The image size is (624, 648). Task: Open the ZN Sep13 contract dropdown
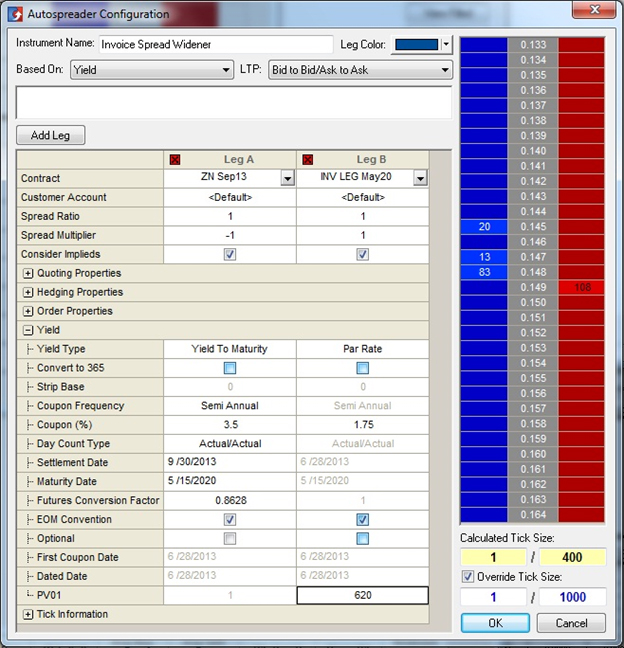pos(287,178)
